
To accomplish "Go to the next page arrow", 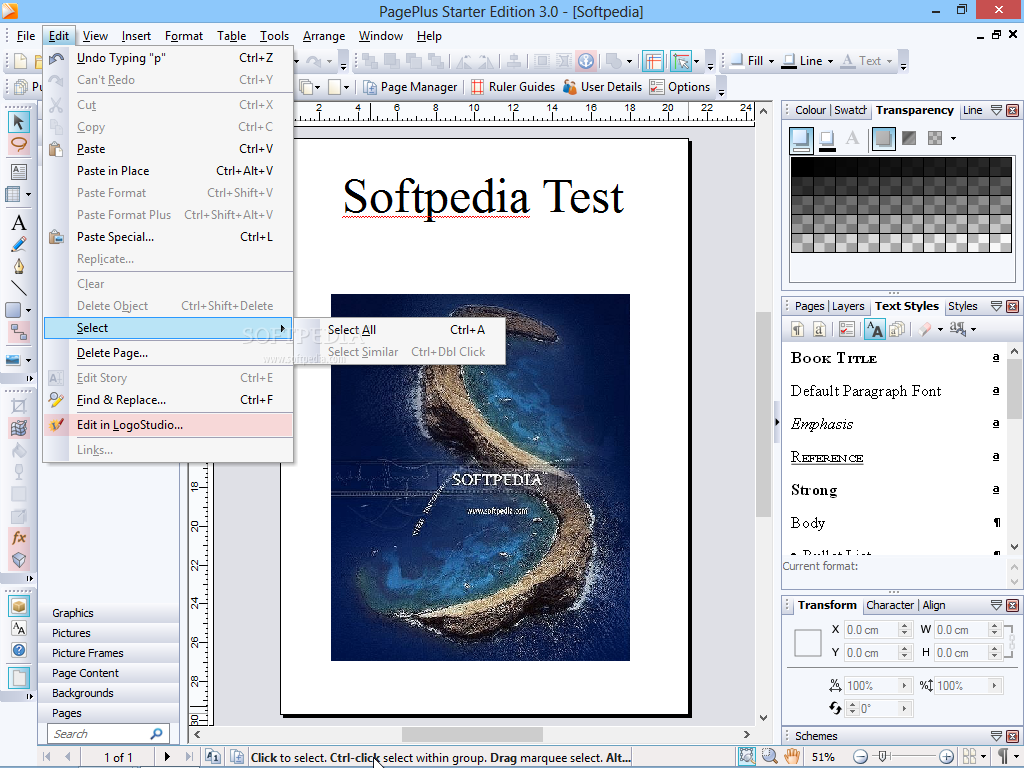I will [x=167, y=757].
